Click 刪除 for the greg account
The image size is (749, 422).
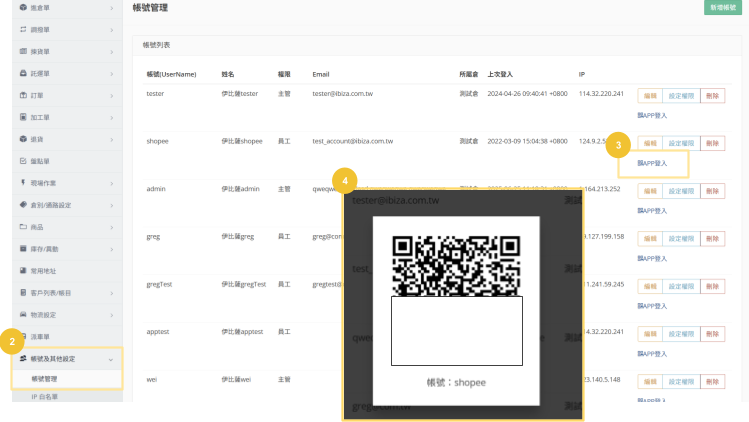point(713,238)
